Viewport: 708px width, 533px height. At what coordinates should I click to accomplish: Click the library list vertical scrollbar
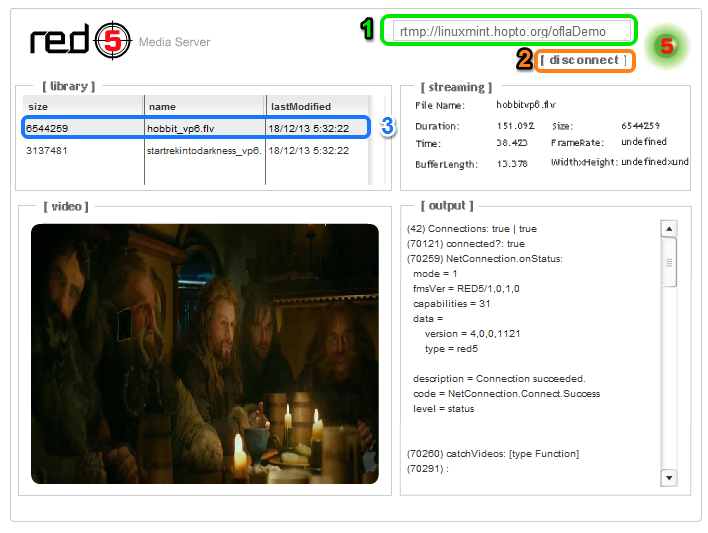pos(378,140)
